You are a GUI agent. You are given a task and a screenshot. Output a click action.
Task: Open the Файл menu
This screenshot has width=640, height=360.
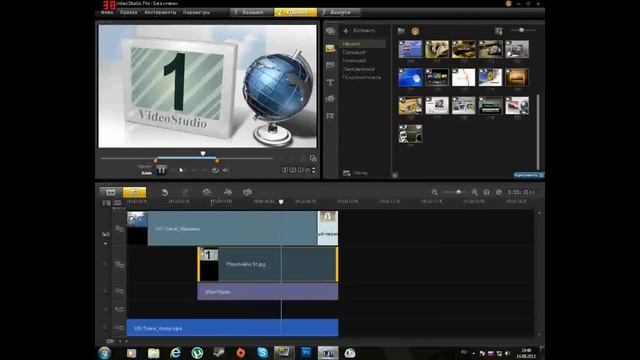pos(107,12)
